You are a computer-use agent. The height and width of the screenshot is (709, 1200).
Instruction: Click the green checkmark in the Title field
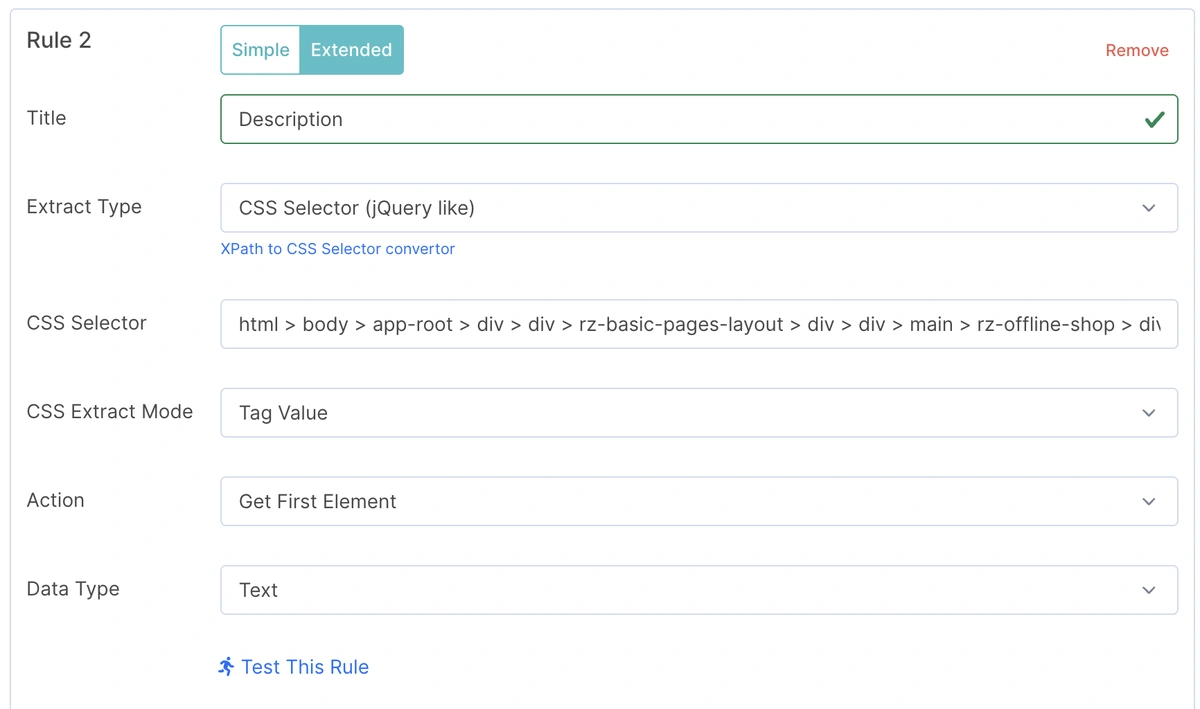tap(1154, 120)
